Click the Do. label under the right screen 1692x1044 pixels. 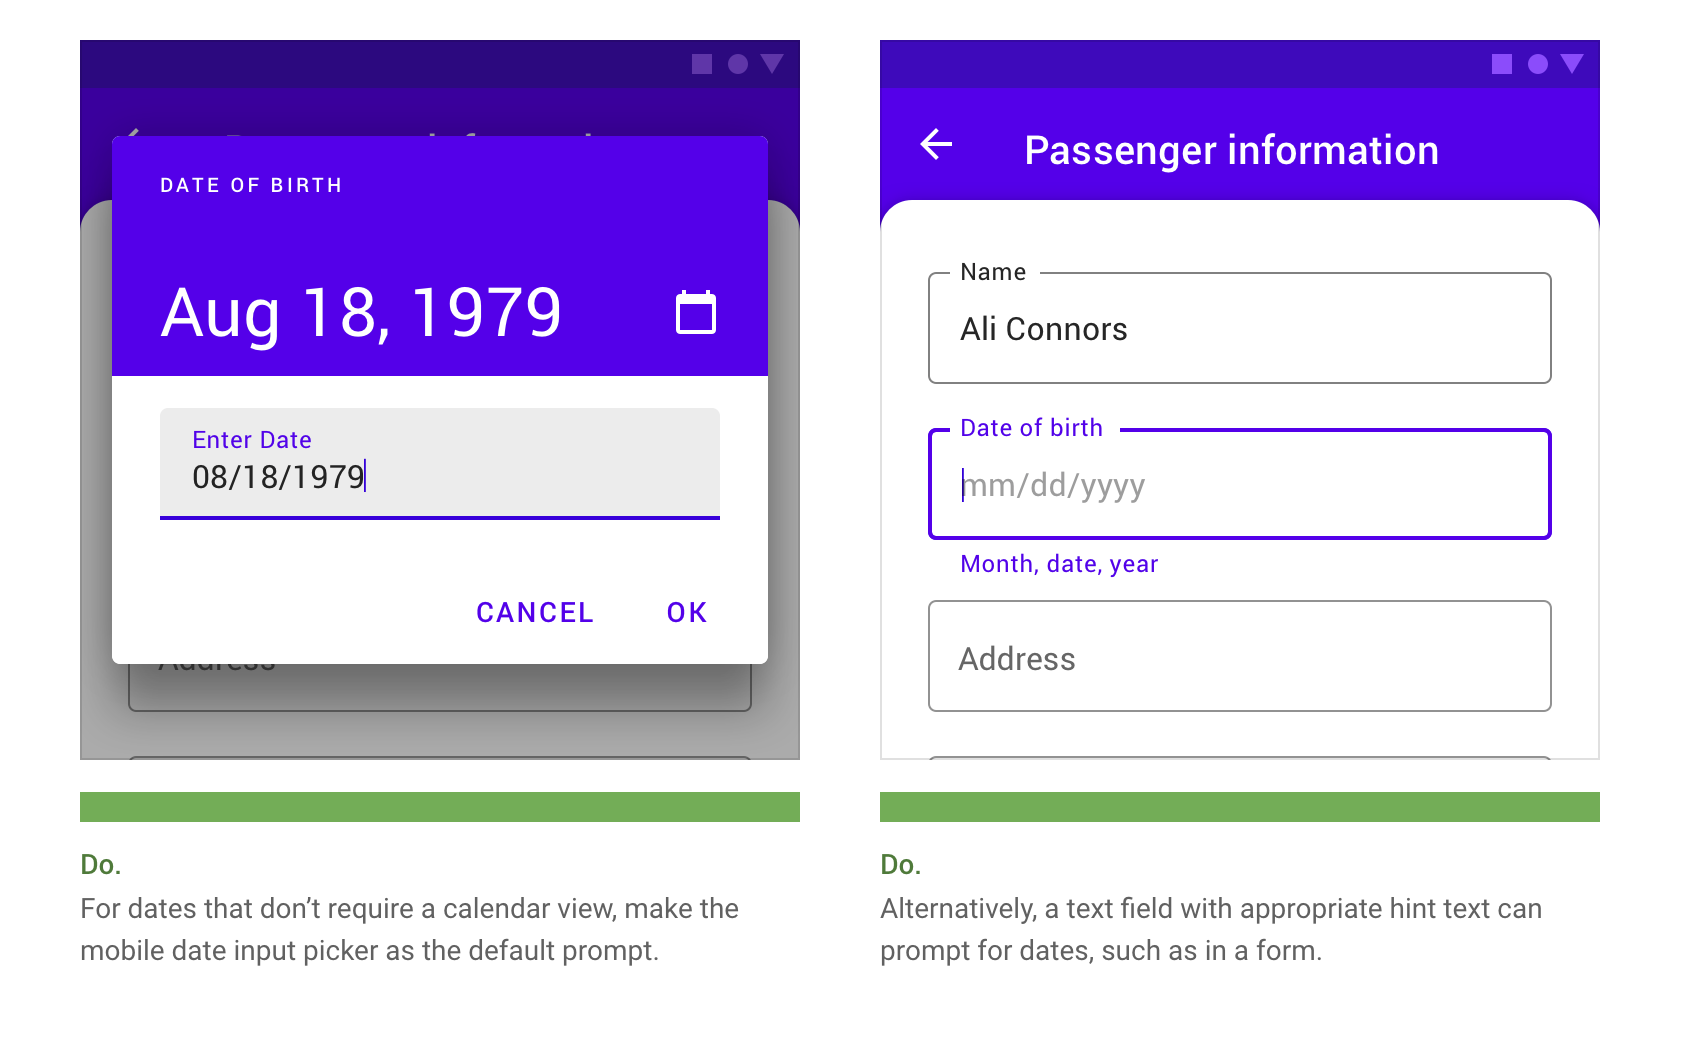pyautogui.click(x=900, y=864)
